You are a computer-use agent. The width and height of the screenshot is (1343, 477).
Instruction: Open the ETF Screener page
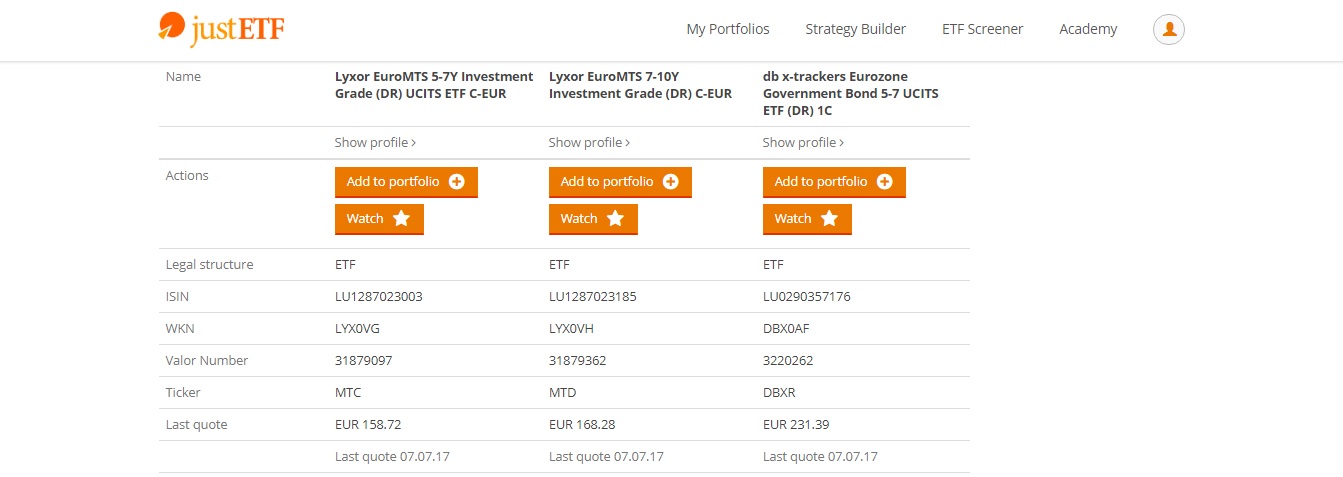tap(982, 29)
